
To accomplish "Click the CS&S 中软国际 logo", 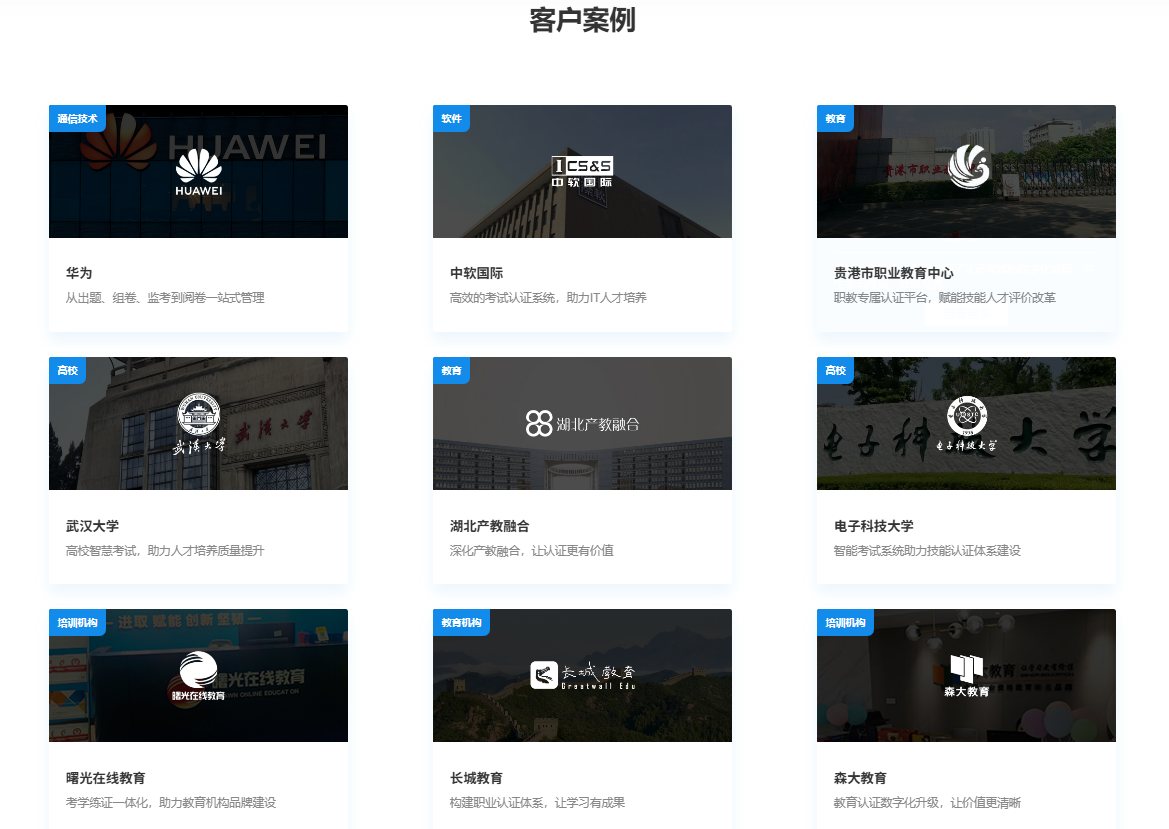I will [582, 171].
